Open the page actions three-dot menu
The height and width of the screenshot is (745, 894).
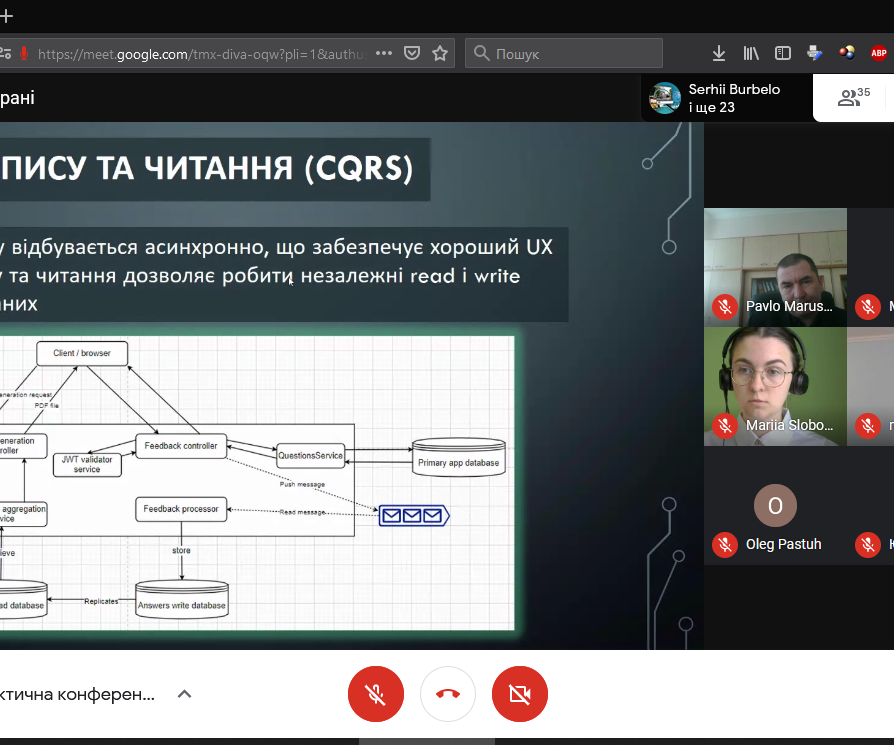pyautogui.click(x=384, y=53)
